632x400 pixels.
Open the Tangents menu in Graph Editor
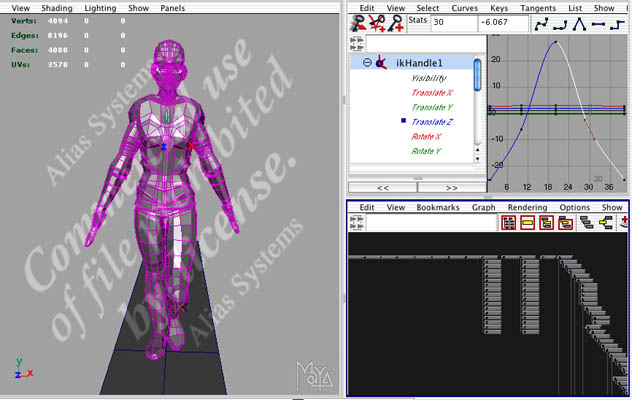[x=536, y=7]
